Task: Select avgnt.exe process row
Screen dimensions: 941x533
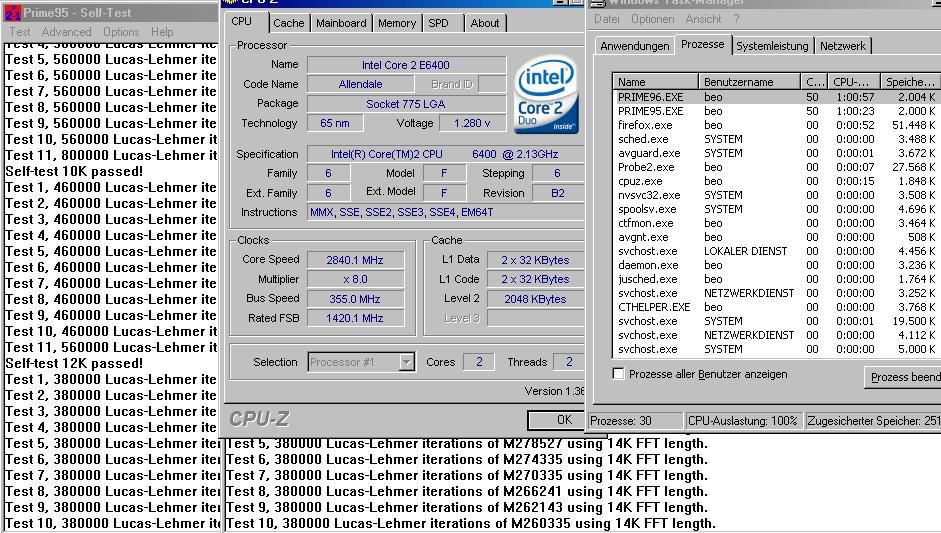Action: [777, 237]
